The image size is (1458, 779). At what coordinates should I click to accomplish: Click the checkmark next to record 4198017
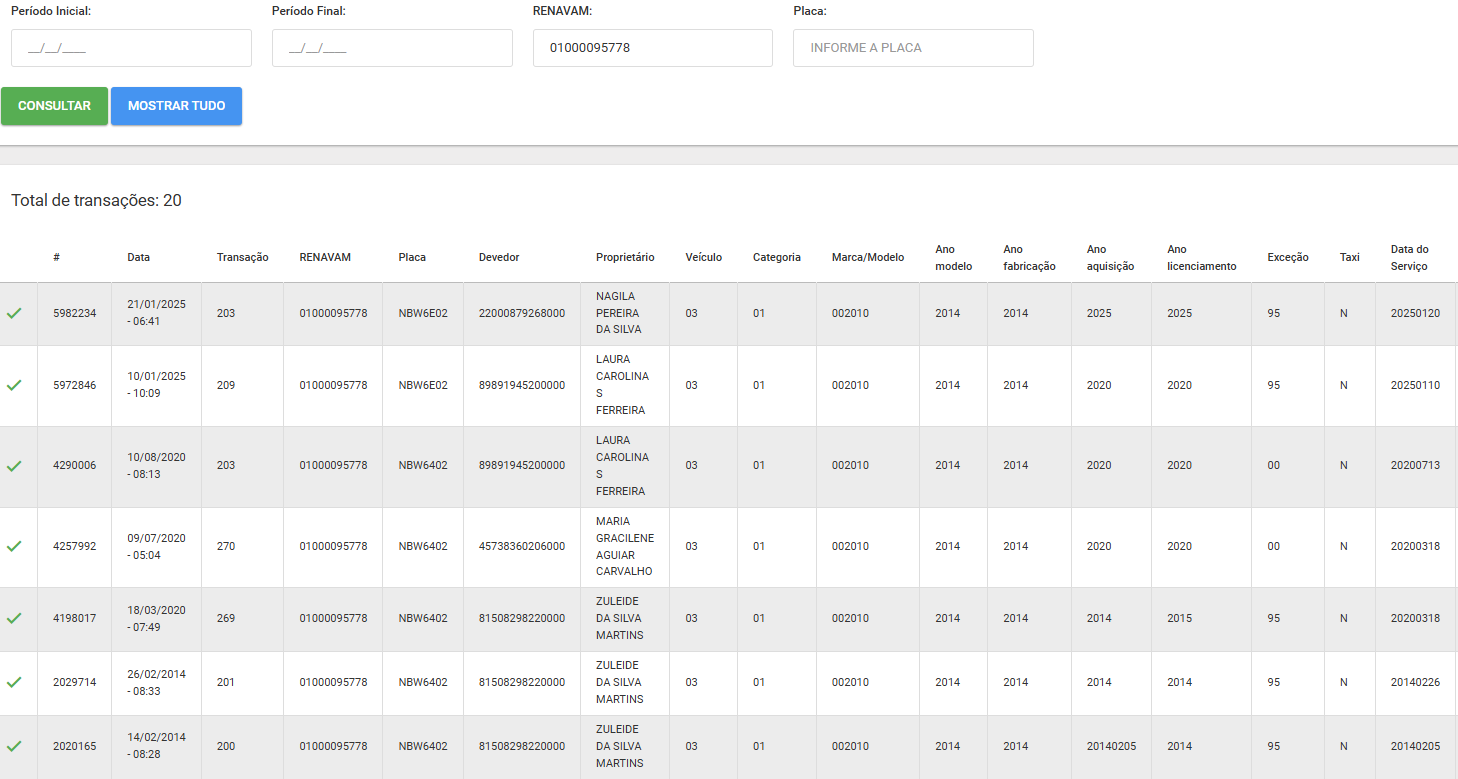[14, 618]
